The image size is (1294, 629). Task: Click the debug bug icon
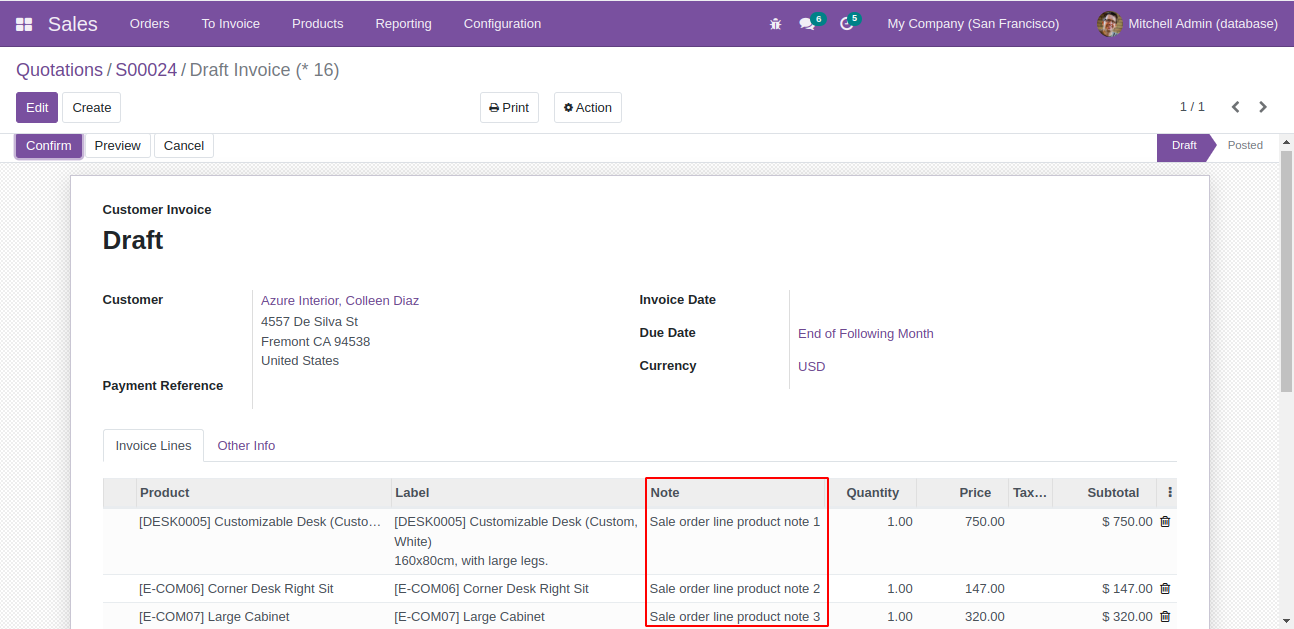tap(775, 24)
